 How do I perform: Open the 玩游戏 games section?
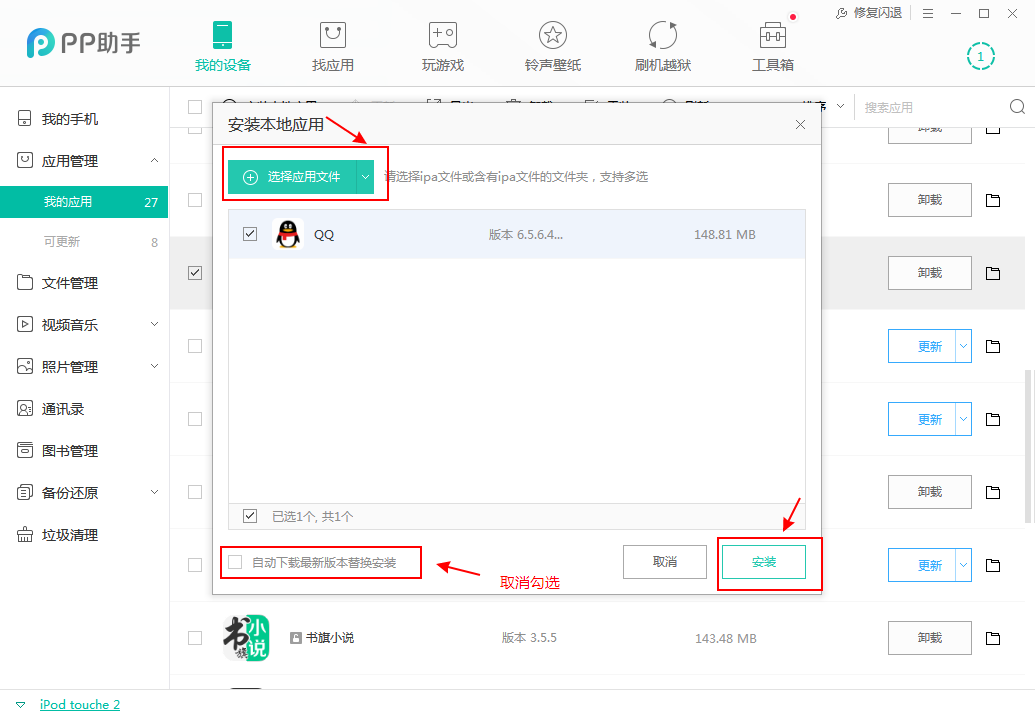tap(442, 45)
